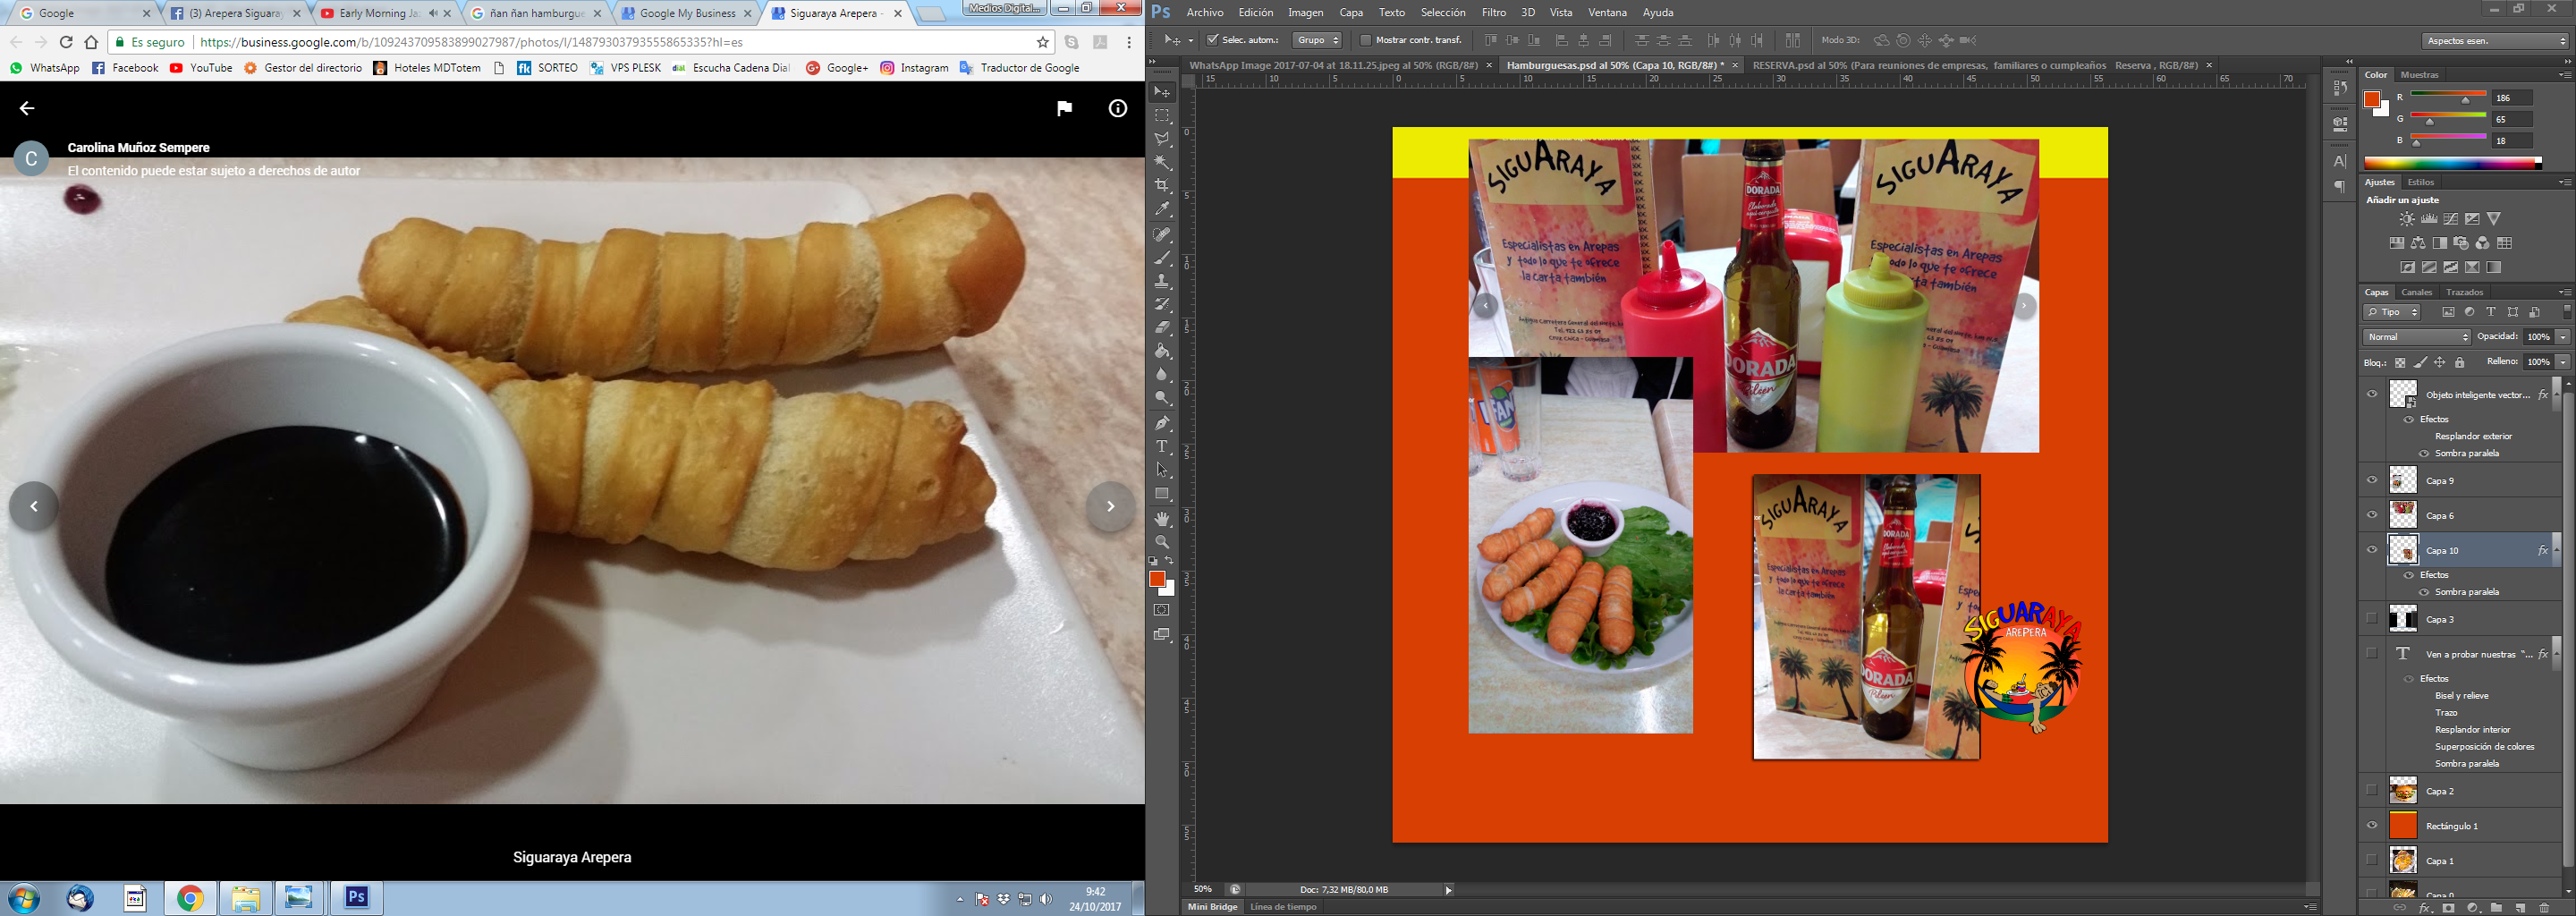
Task: Hide the Capa 9 layer
Action: (2372, 481)
